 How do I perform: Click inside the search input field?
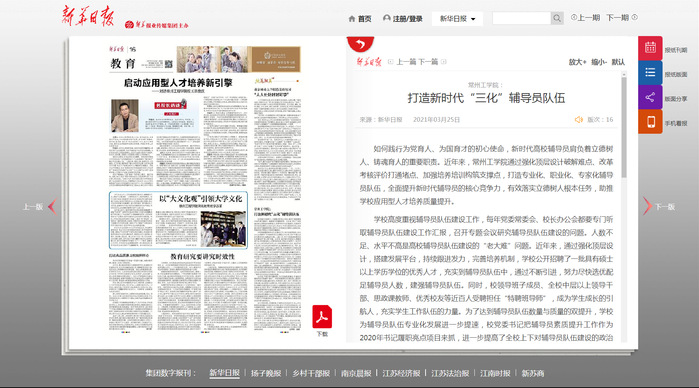coord(522,18)
